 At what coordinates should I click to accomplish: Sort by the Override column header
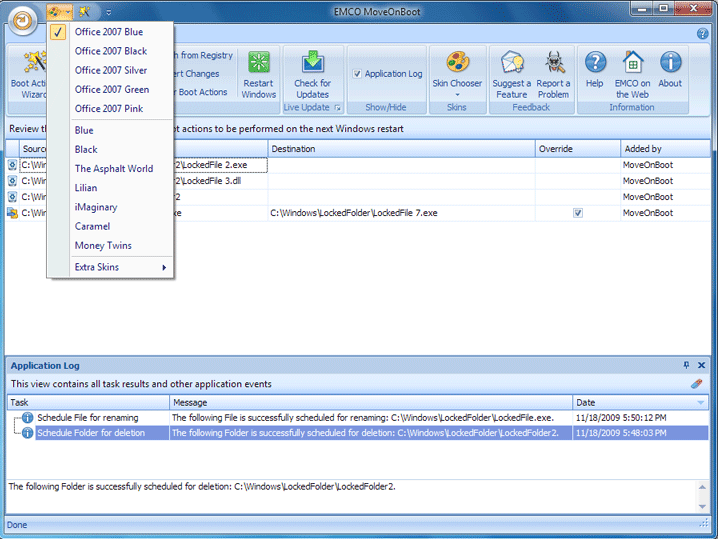(577, 149)
